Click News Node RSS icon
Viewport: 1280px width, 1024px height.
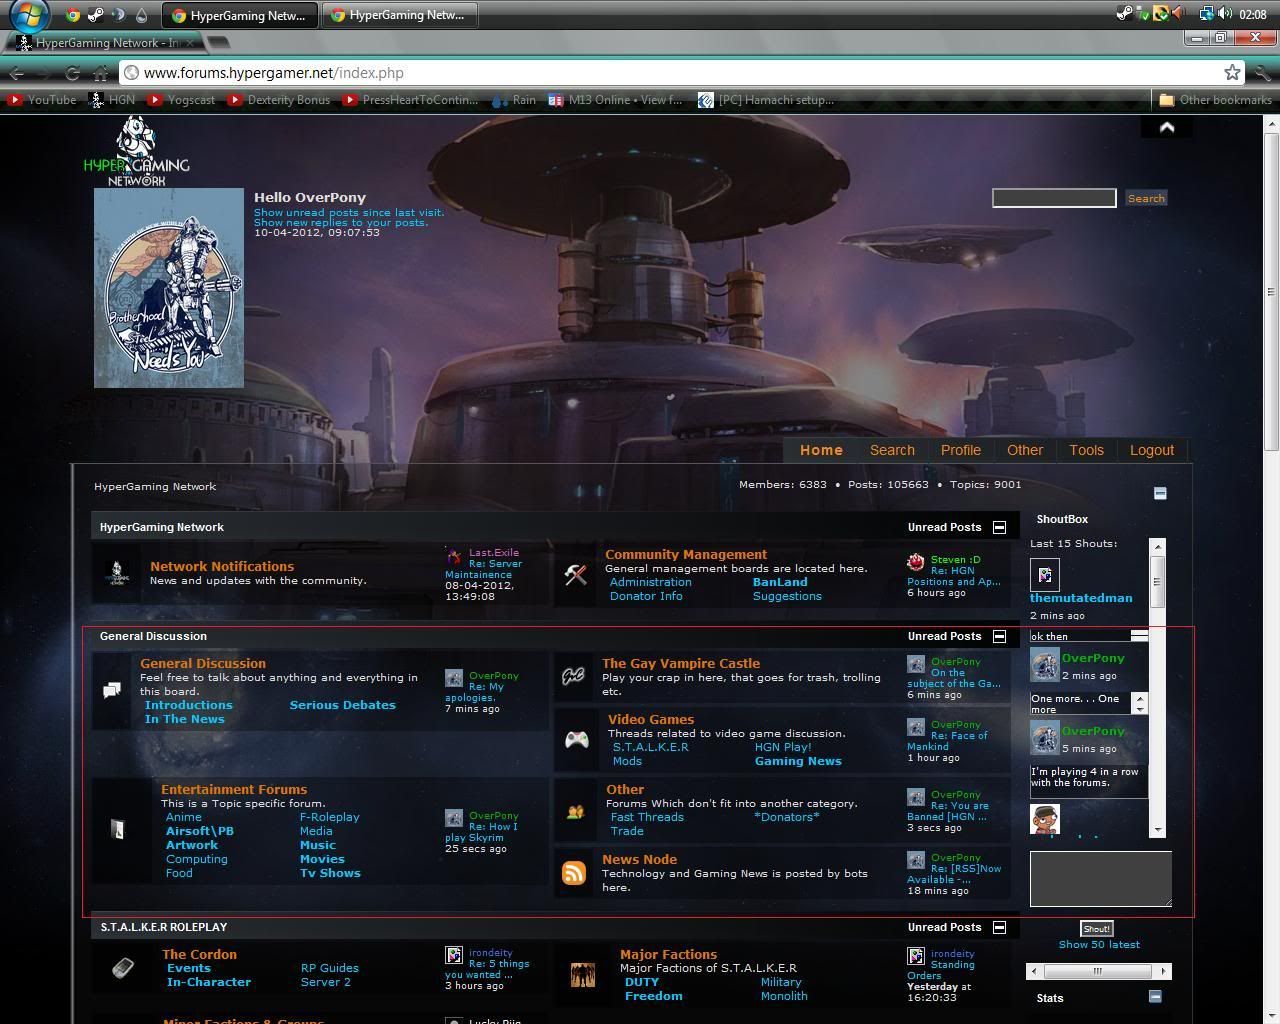[574, 873]
